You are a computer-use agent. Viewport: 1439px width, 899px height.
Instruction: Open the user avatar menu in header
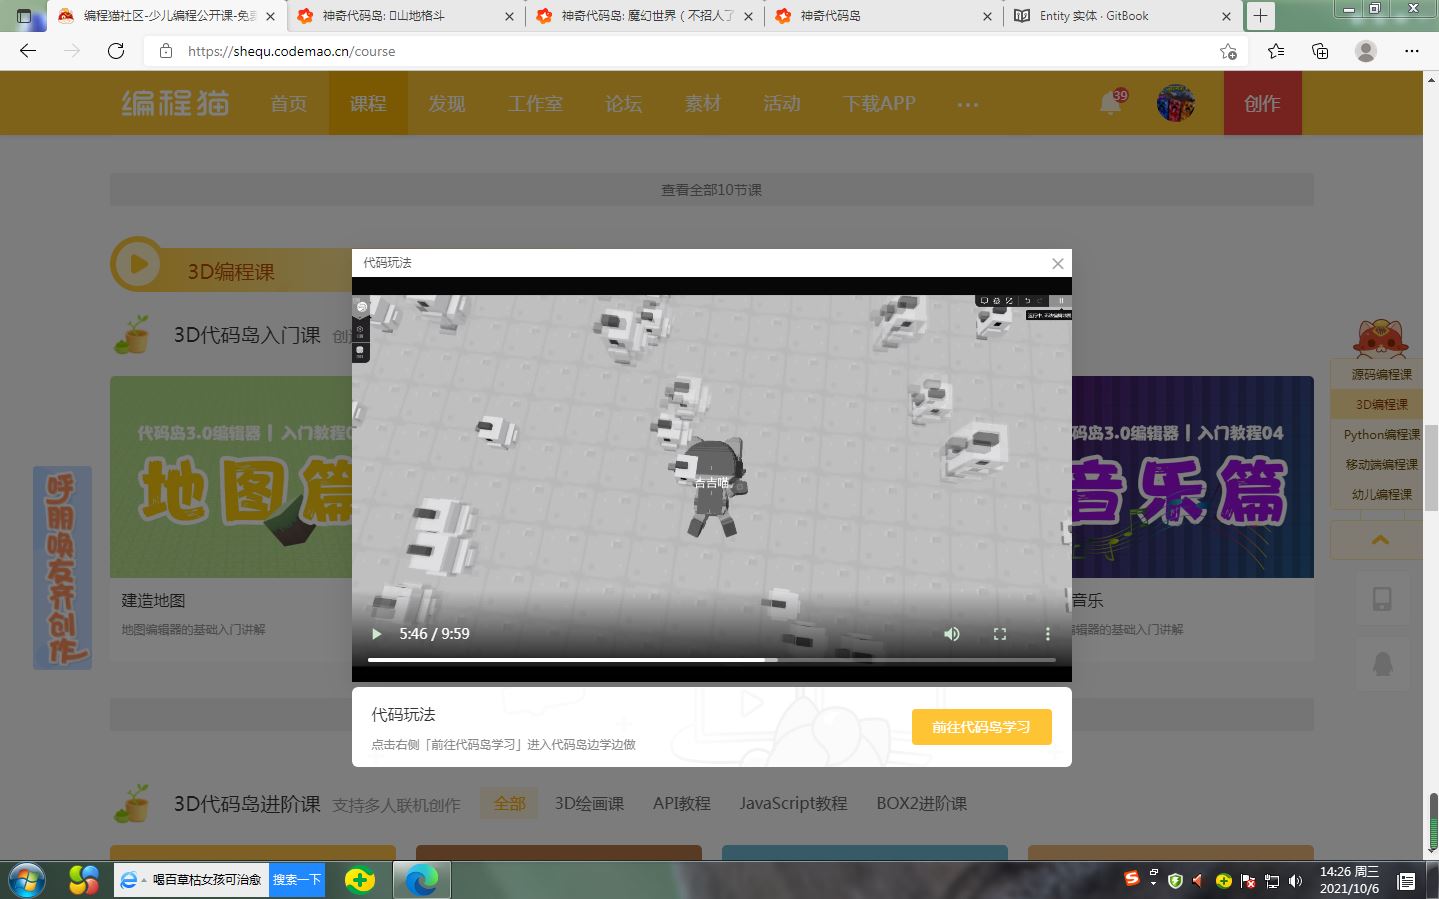(1176, 103)
